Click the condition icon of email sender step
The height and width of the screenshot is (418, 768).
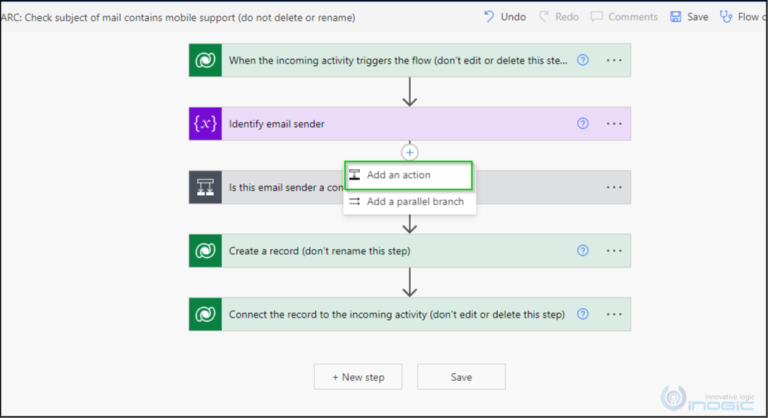click(205, 187)
